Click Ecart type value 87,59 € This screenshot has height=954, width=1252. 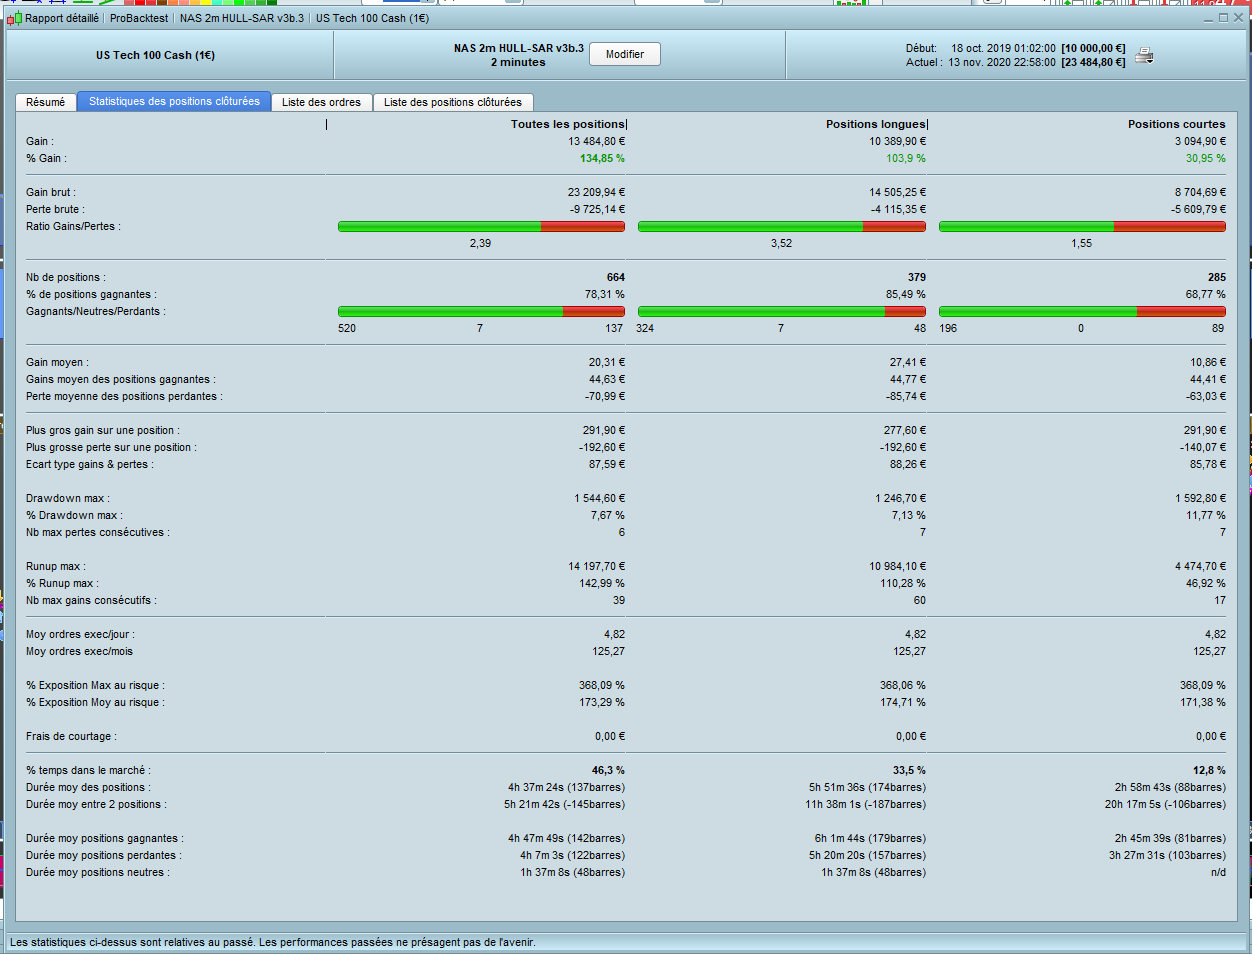point(607,464)
